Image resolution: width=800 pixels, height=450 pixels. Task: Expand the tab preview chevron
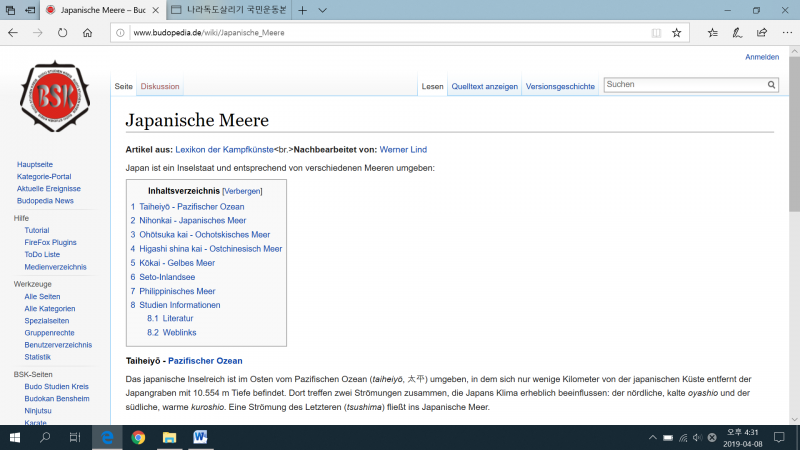point(322,10)
